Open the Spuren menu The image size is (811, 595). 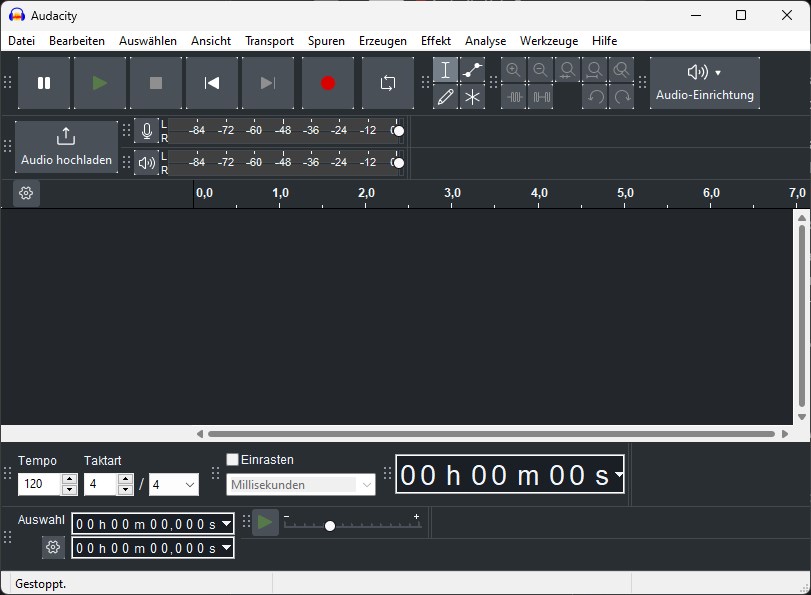click(326, 41)
